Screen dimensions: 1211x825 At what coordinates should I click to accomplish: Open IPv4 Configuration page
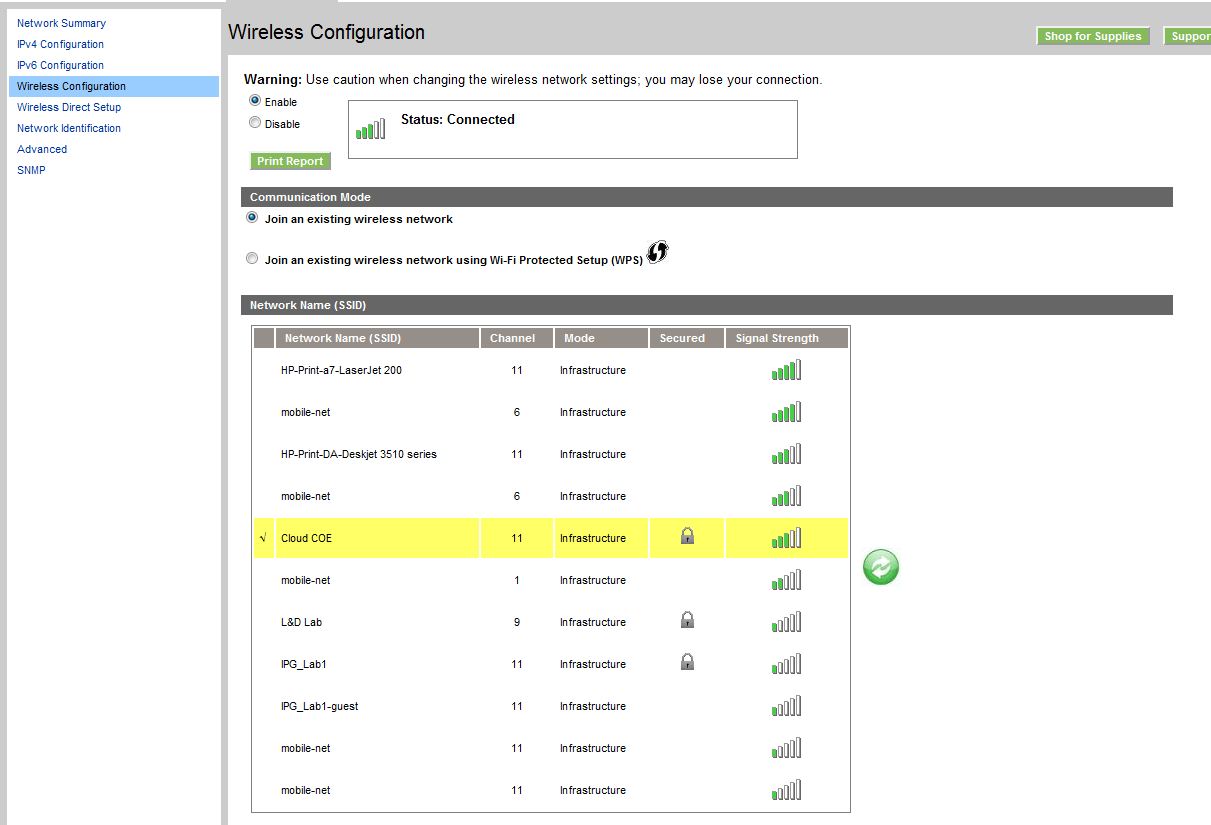60,44
